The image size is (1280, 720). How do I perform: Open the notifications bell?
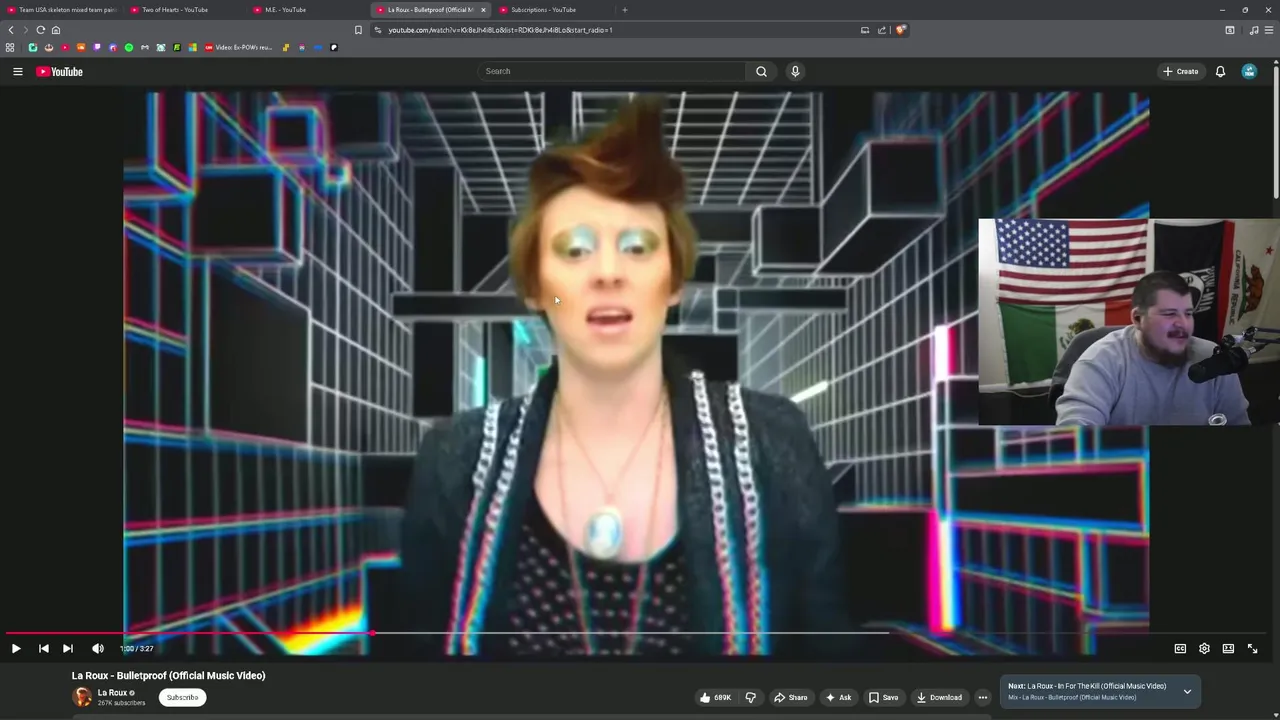pyautogui.click(x=1220, y=71)
